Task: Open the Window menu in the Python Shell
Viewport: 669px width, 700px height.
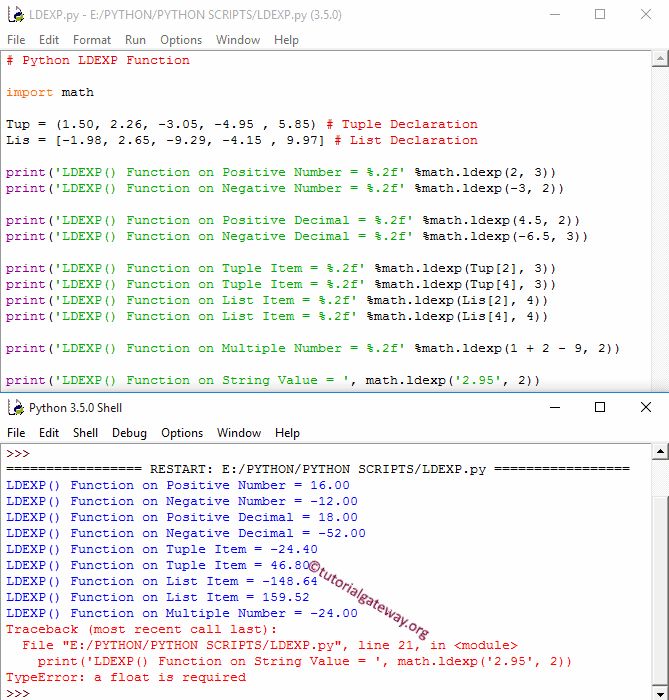Action: [239, 433]
